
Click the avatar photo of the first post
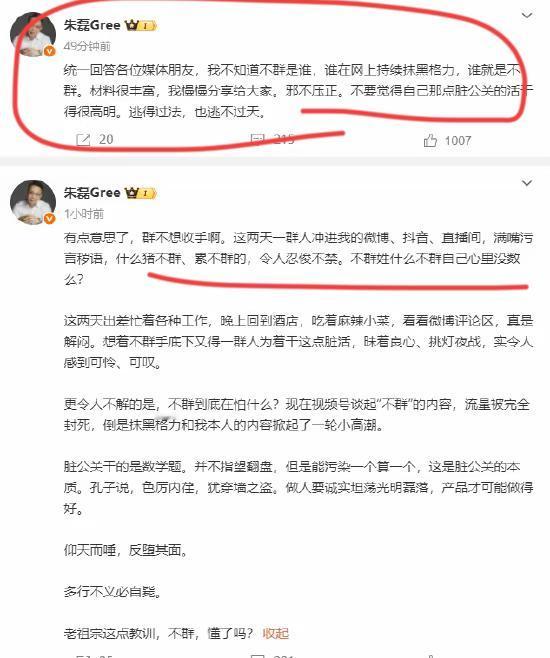coord(33,34)
